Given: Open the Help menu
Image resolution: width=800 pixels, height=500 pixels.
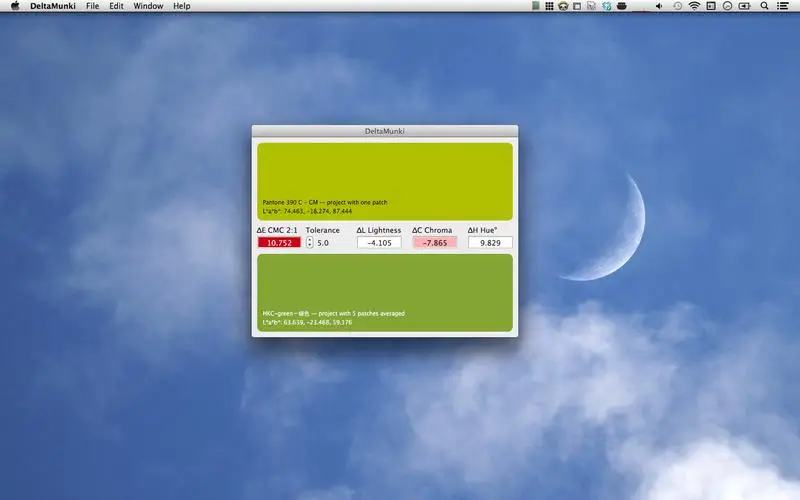Looking at the screenshot, I should [x=182, y=6].
